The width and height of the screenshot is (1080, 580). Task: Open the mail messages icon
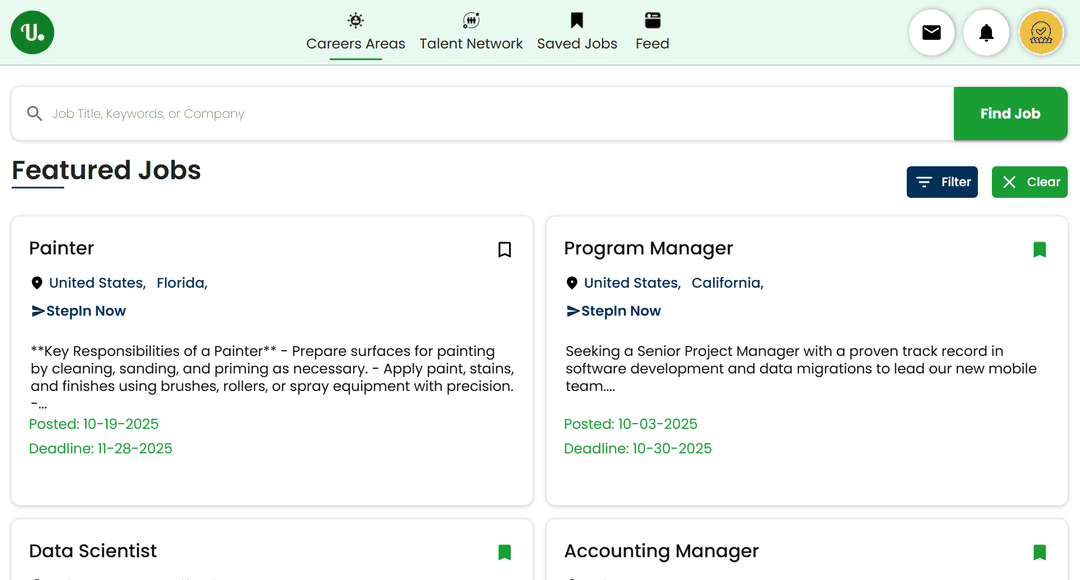tap(931, 33)
